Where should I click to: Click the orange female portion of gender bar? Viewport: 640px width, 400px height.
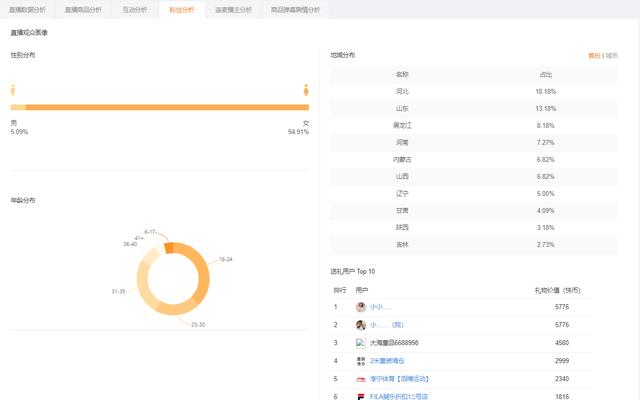pos(167,107)
